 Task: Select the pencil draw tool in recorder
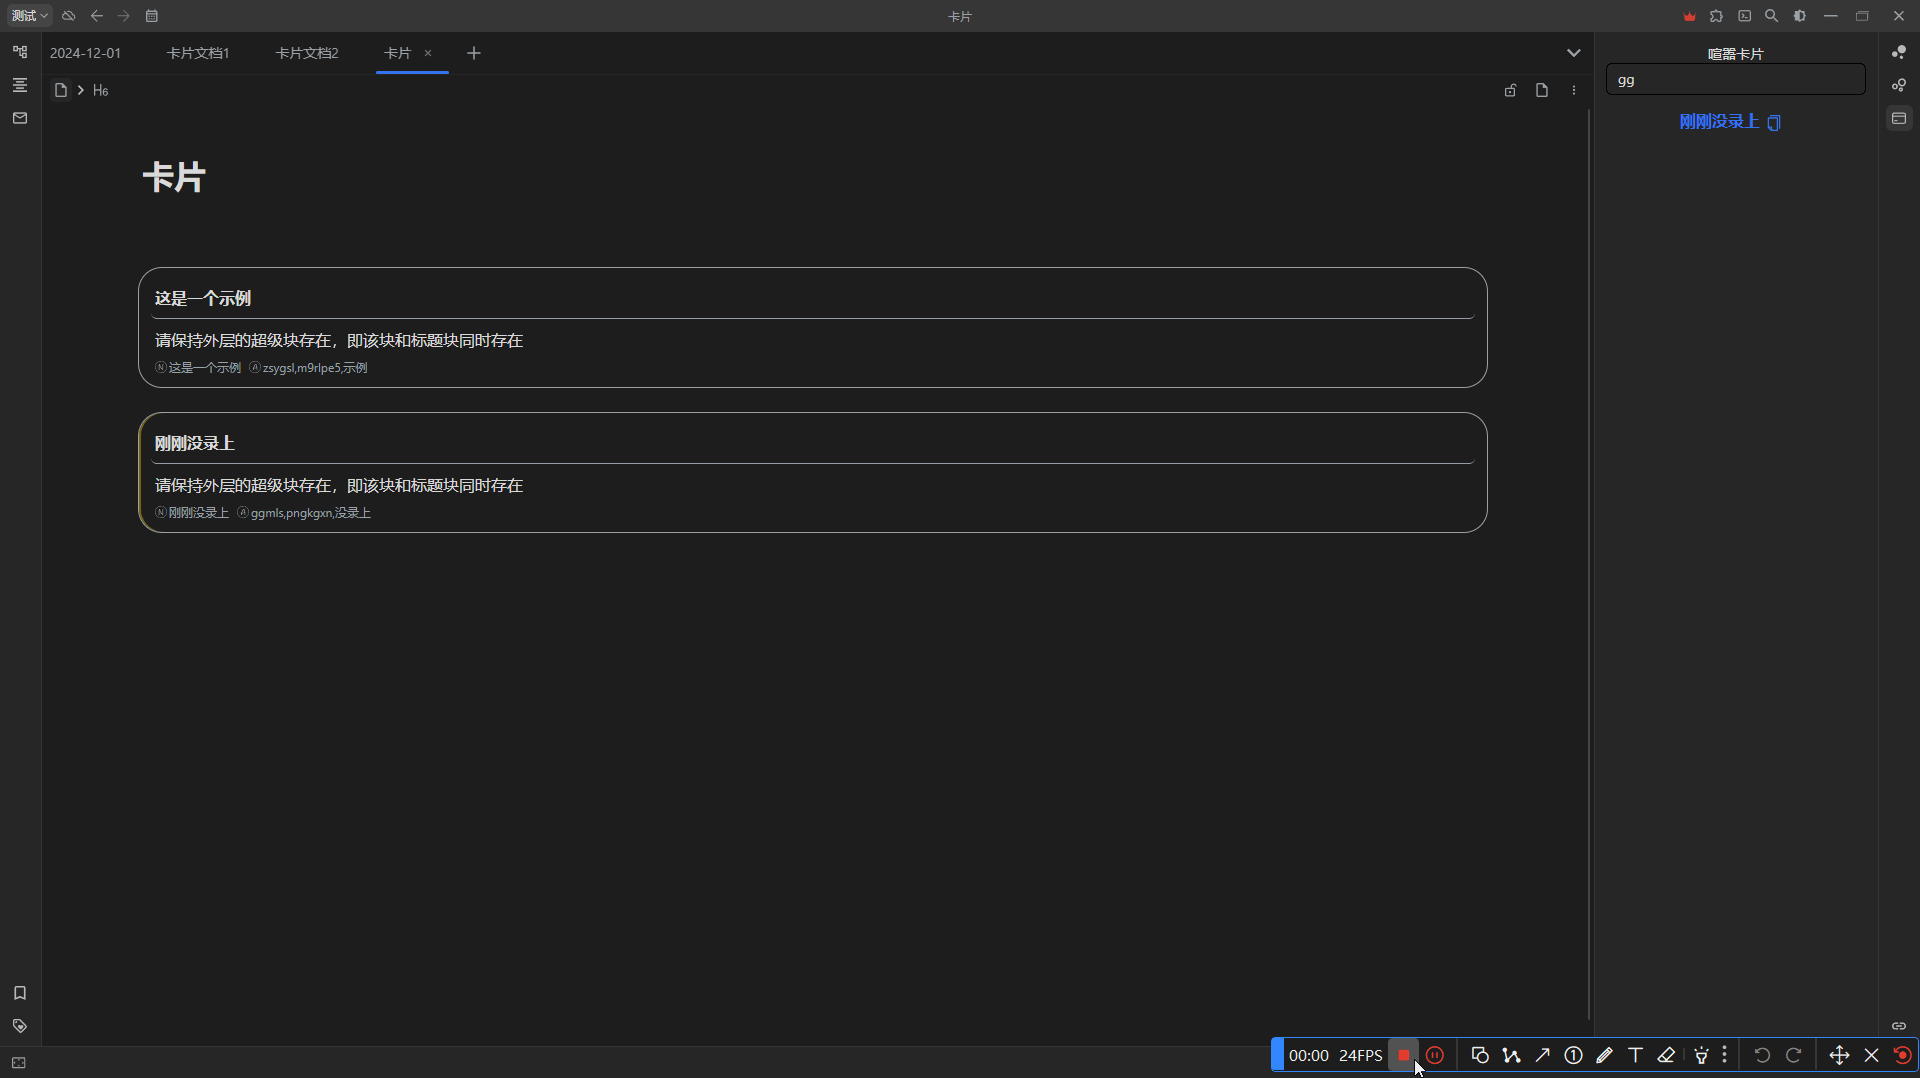click(1604, 1055)
